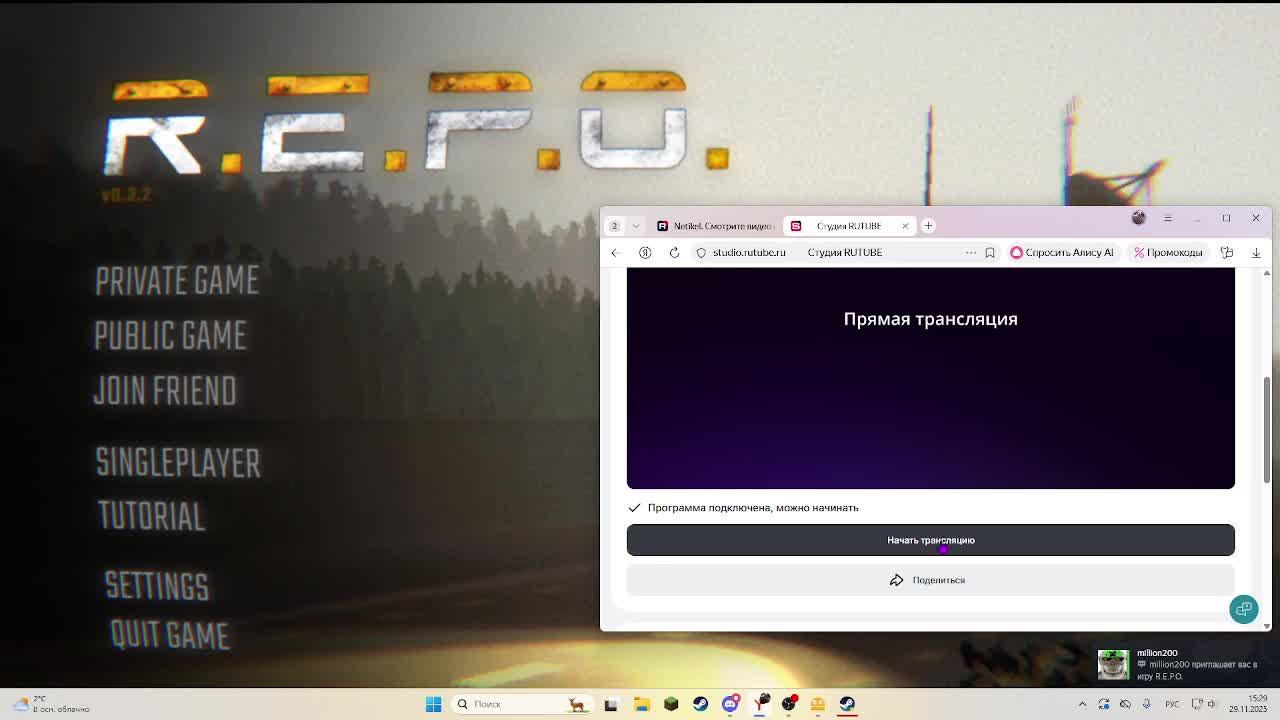Image resolution: width=1280 pixels, height=720 pixels.
Task: Click the browser page vertical scrollbar
Action: (x=1267, y=430)
